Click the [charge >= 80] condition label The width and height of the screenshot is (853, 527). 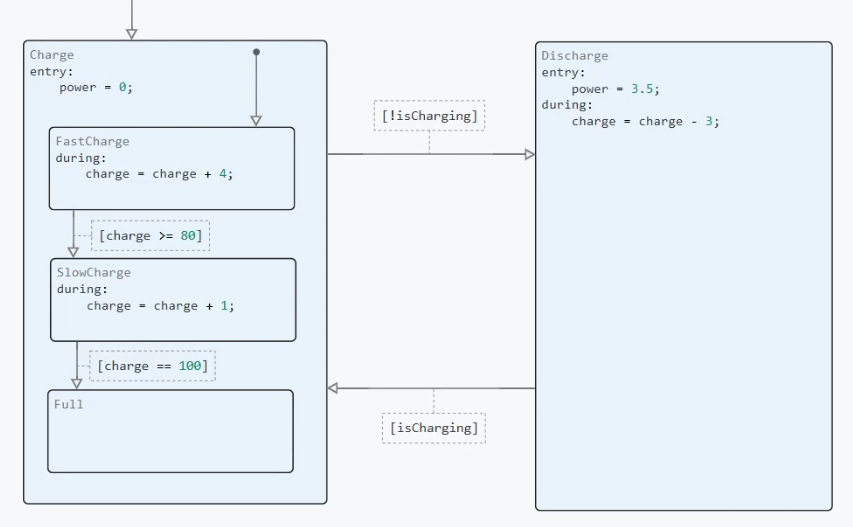click(150, 235)
